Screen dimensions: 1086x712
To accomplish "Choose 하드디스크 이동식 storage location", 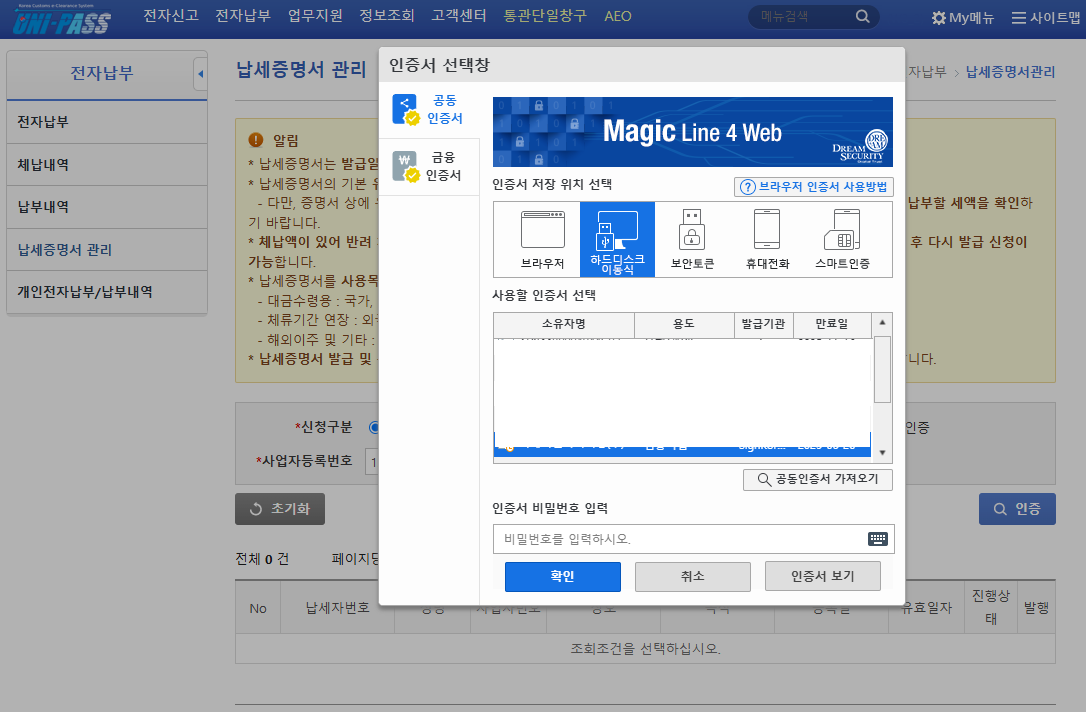I will pyautogui.click(x=617, y=240).
